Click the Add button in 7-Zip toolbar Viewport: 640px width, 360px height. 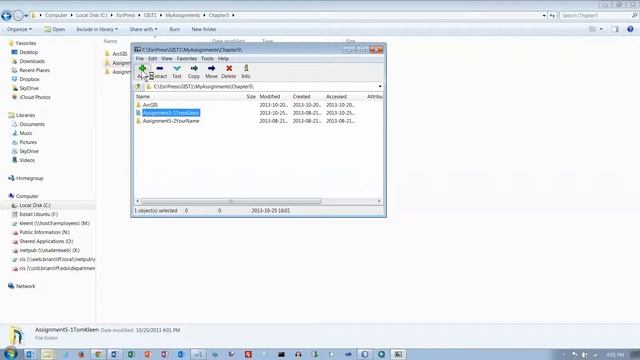(142, 71)
